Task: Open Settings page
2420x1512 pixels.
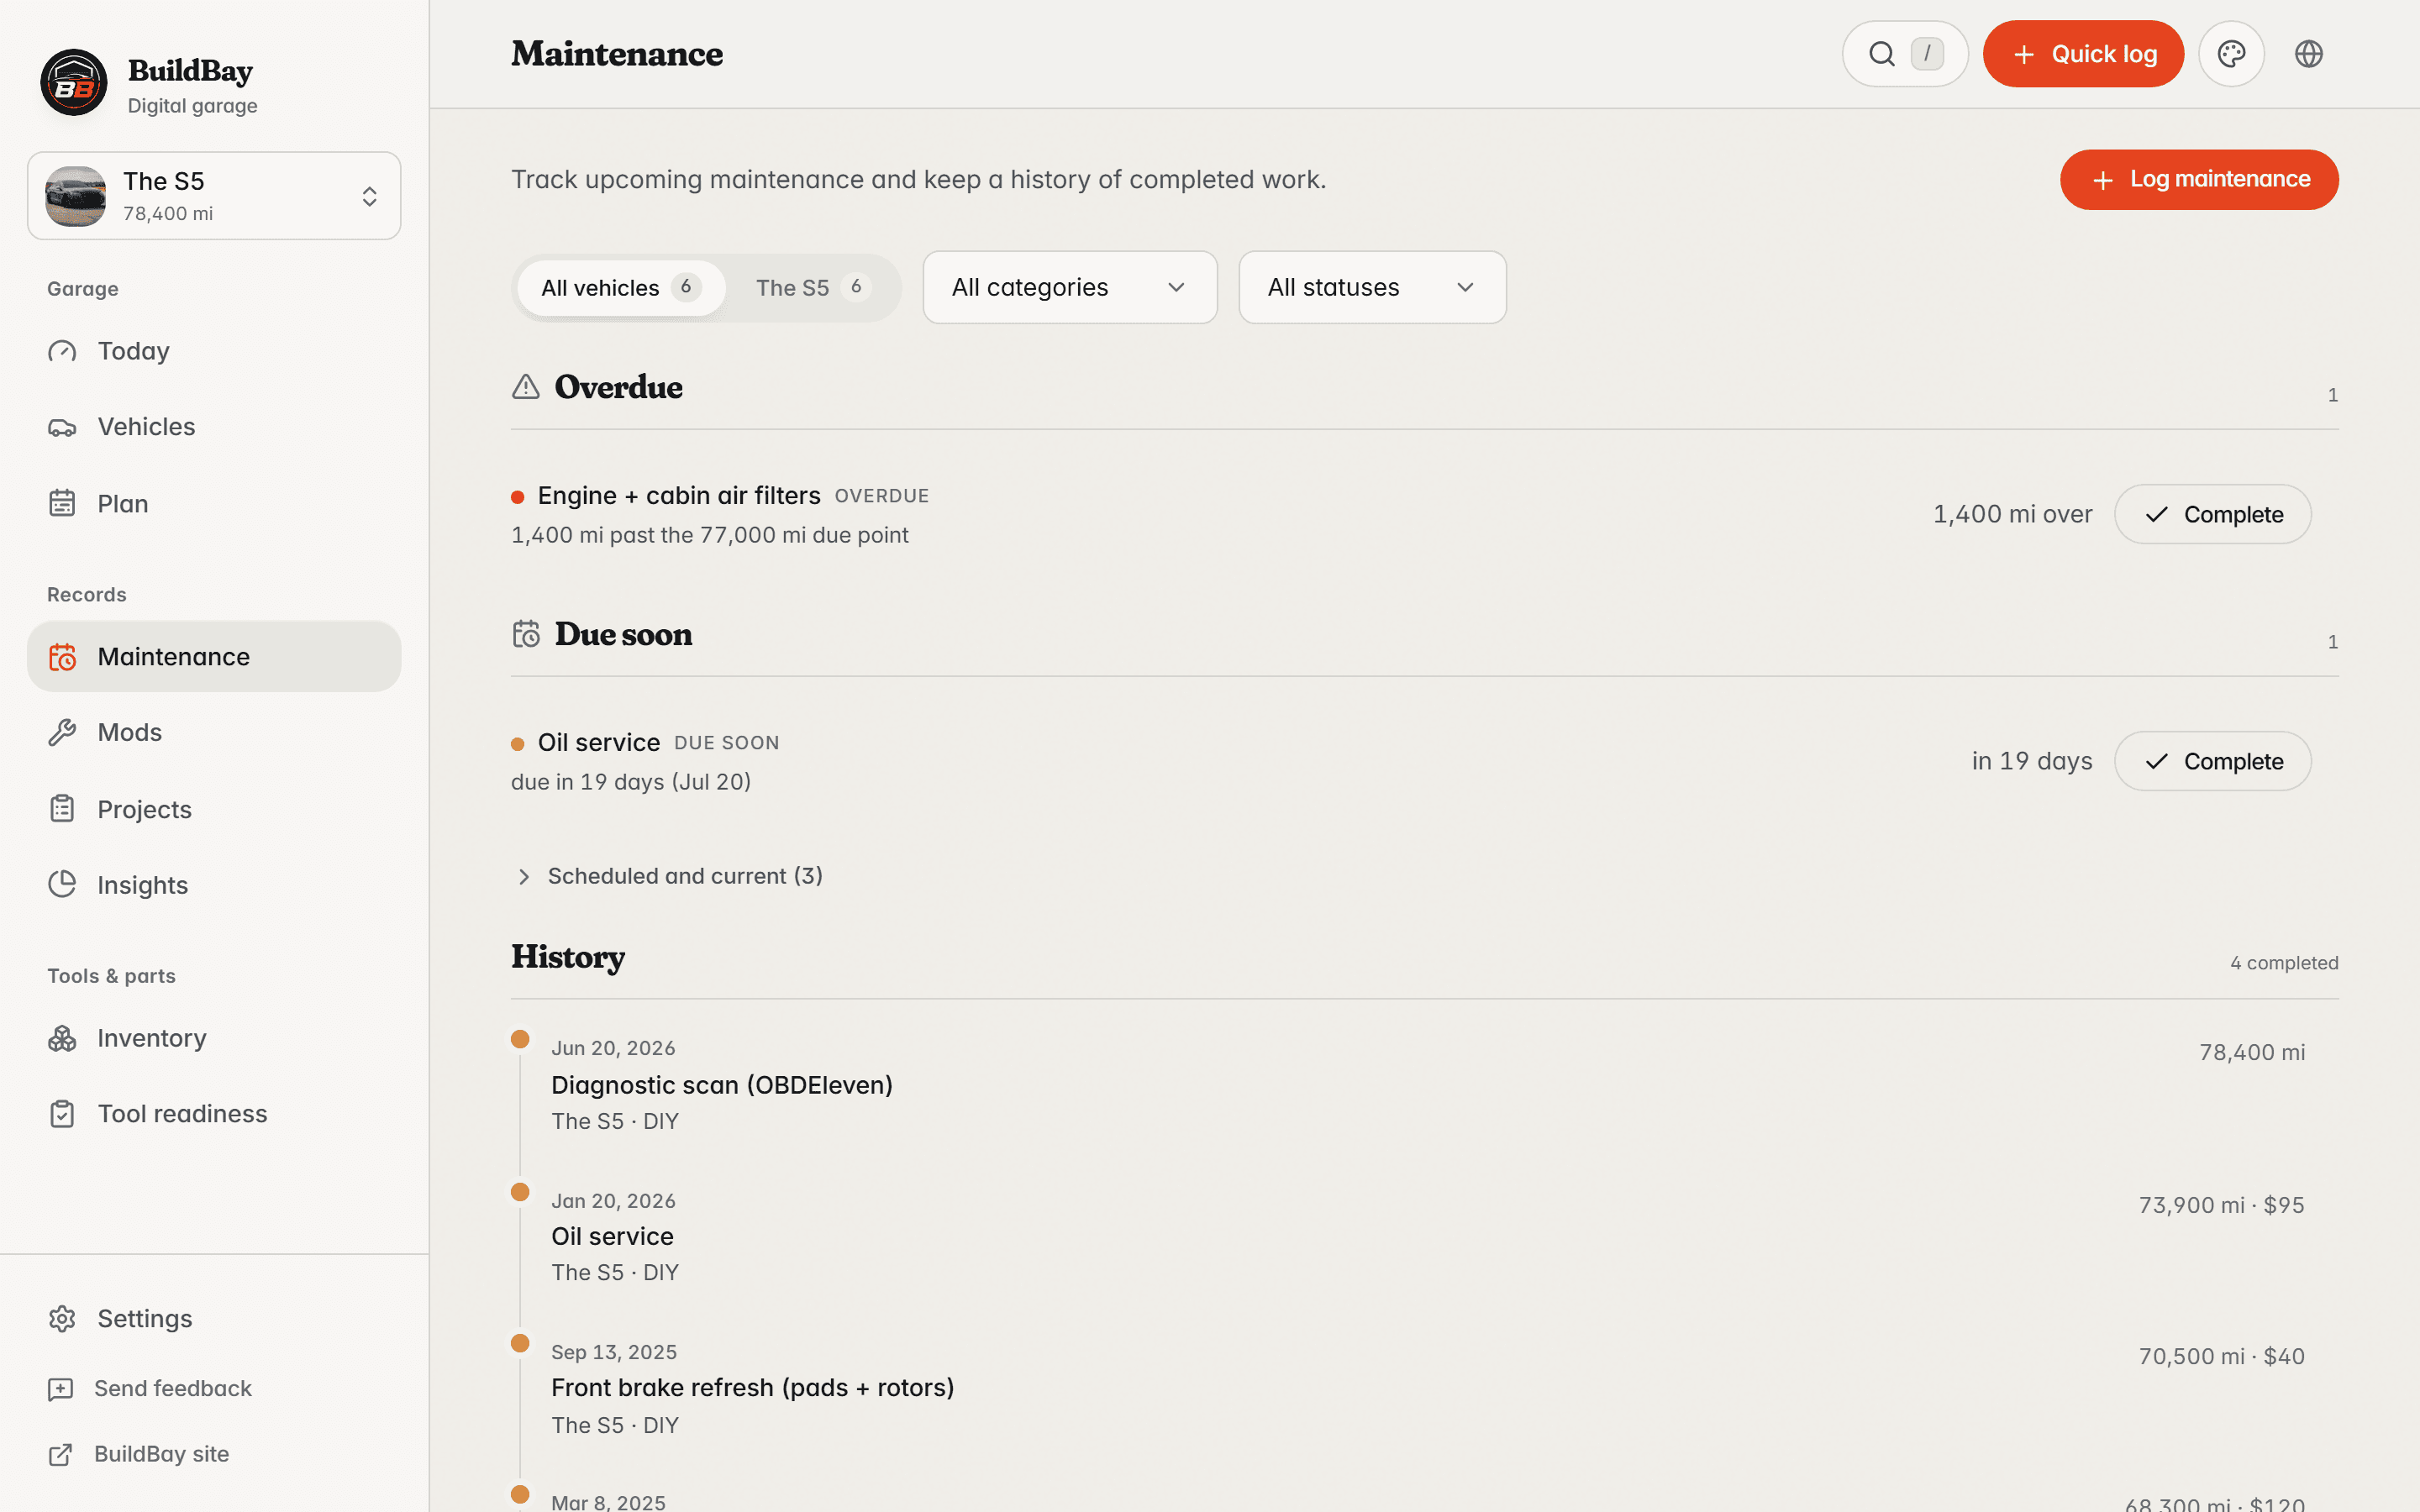Action: pyautogui.click(x=214, y=1319)
